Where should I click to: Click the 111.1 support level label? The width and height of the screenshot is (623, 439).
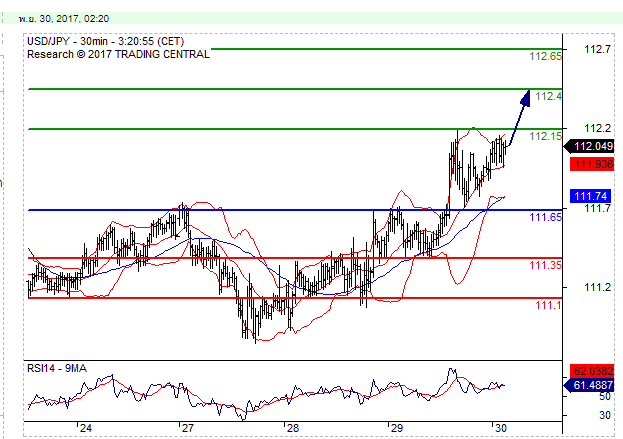(548, 305)
